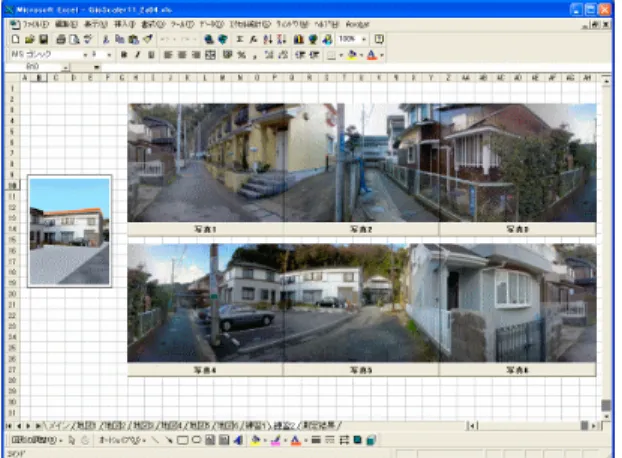Switch to the first sheet tab メイン

[60, 425]
